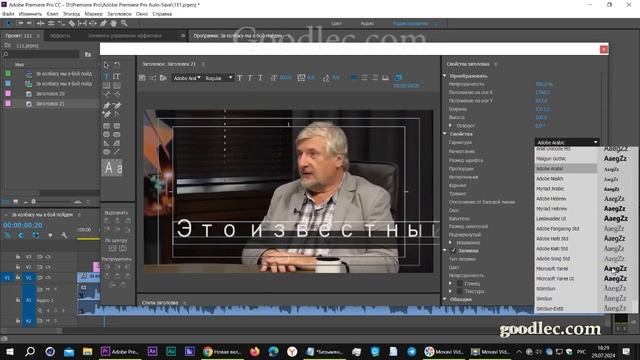Viewport: 640px width, 360px height.
Task: Toggle Bold text style button
Action: click(240, 78)
